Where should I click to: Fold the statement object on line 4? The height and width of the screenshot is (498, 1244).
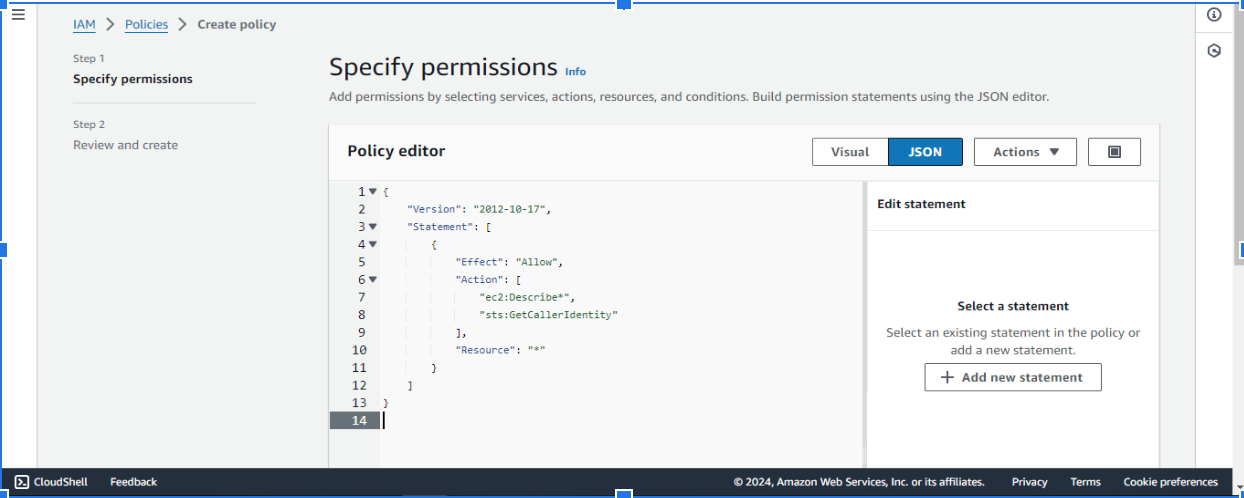click(373, 244)
